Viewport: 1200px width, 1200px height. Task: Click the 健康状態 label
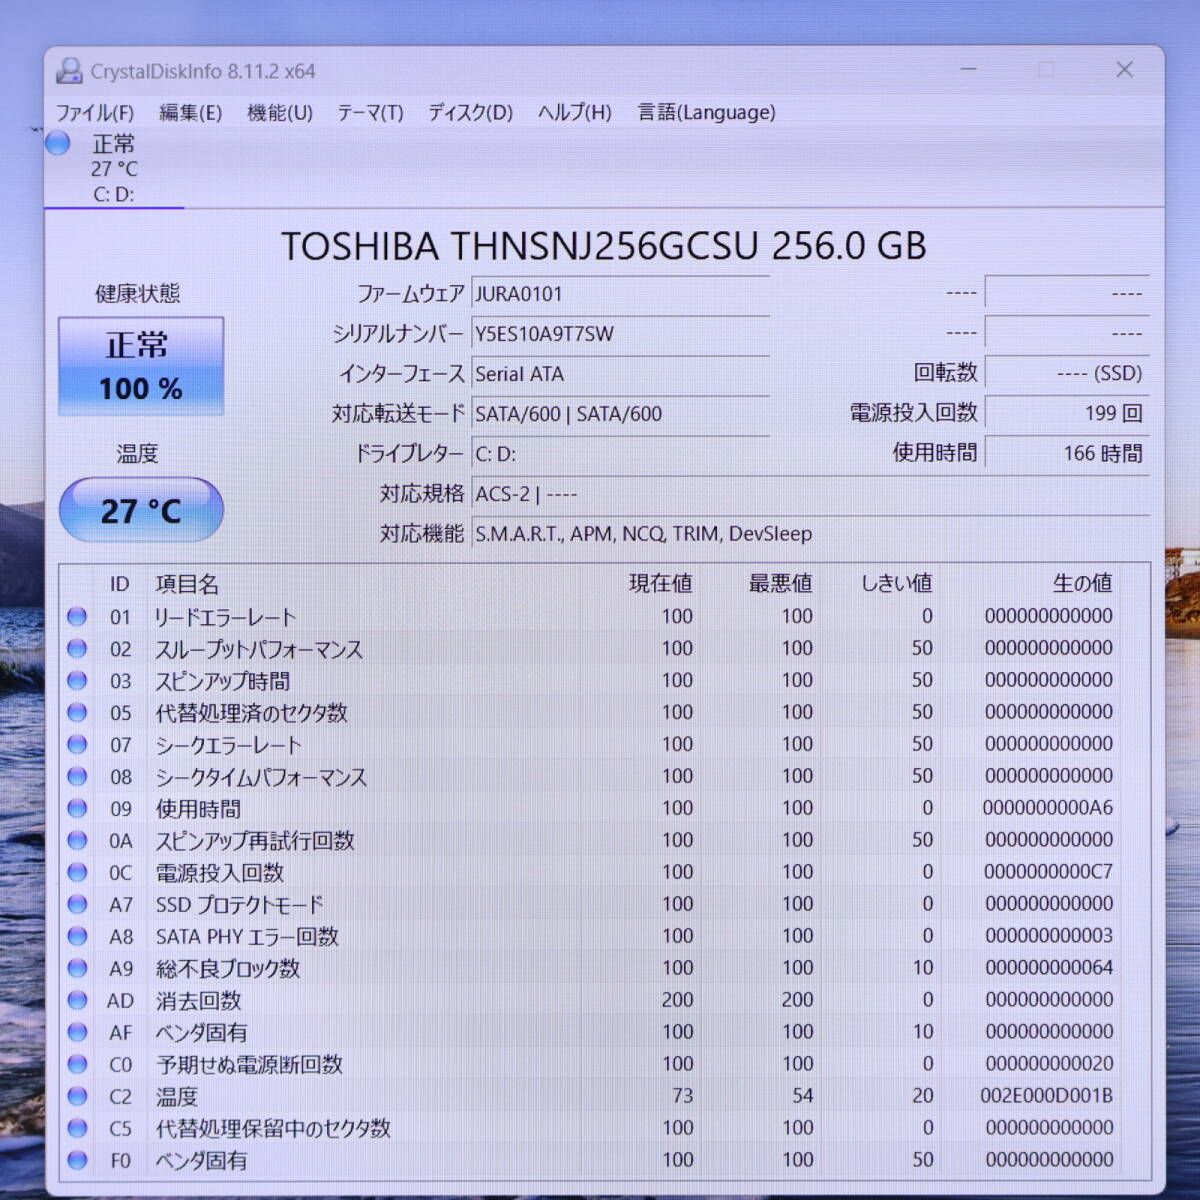point(138,294)
